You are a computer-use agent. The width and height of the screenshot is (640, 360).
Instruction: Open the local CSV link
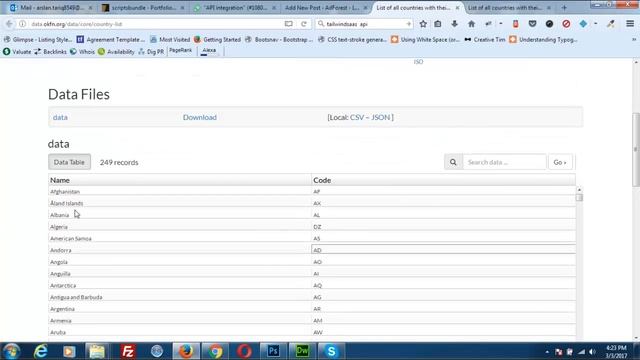point(356,117)
